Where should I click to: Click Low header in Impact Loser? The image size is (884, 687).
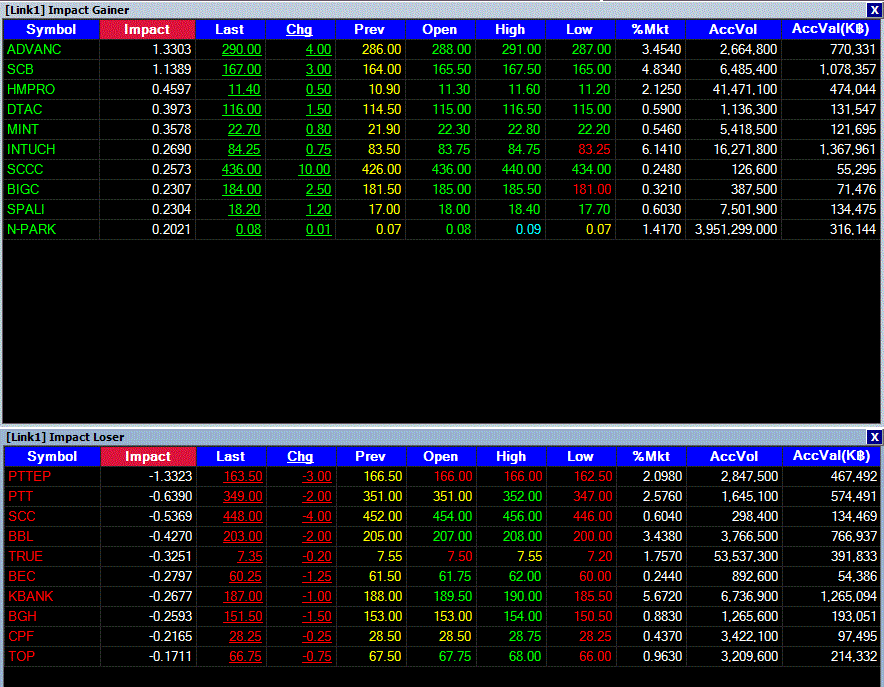pyautogui.click(x=581, y=456)
